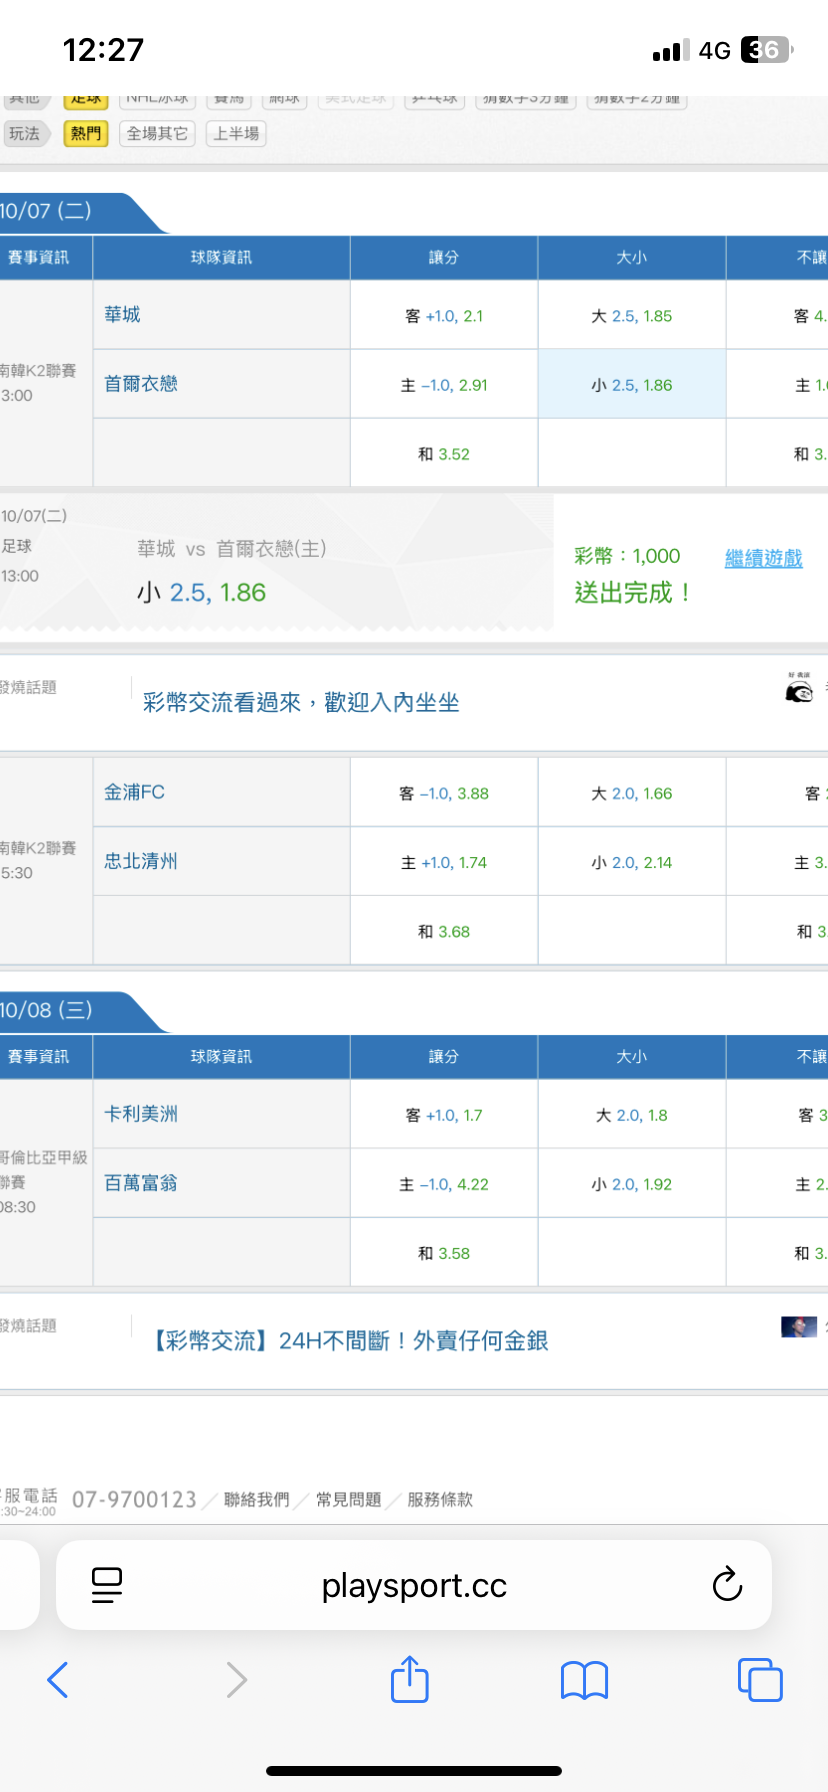This screenshot has height=1792, width=828.
Task: Tap the avatar beside 24H不間斷 topic
Action: pyautogui.click(x=798, y=1327)
